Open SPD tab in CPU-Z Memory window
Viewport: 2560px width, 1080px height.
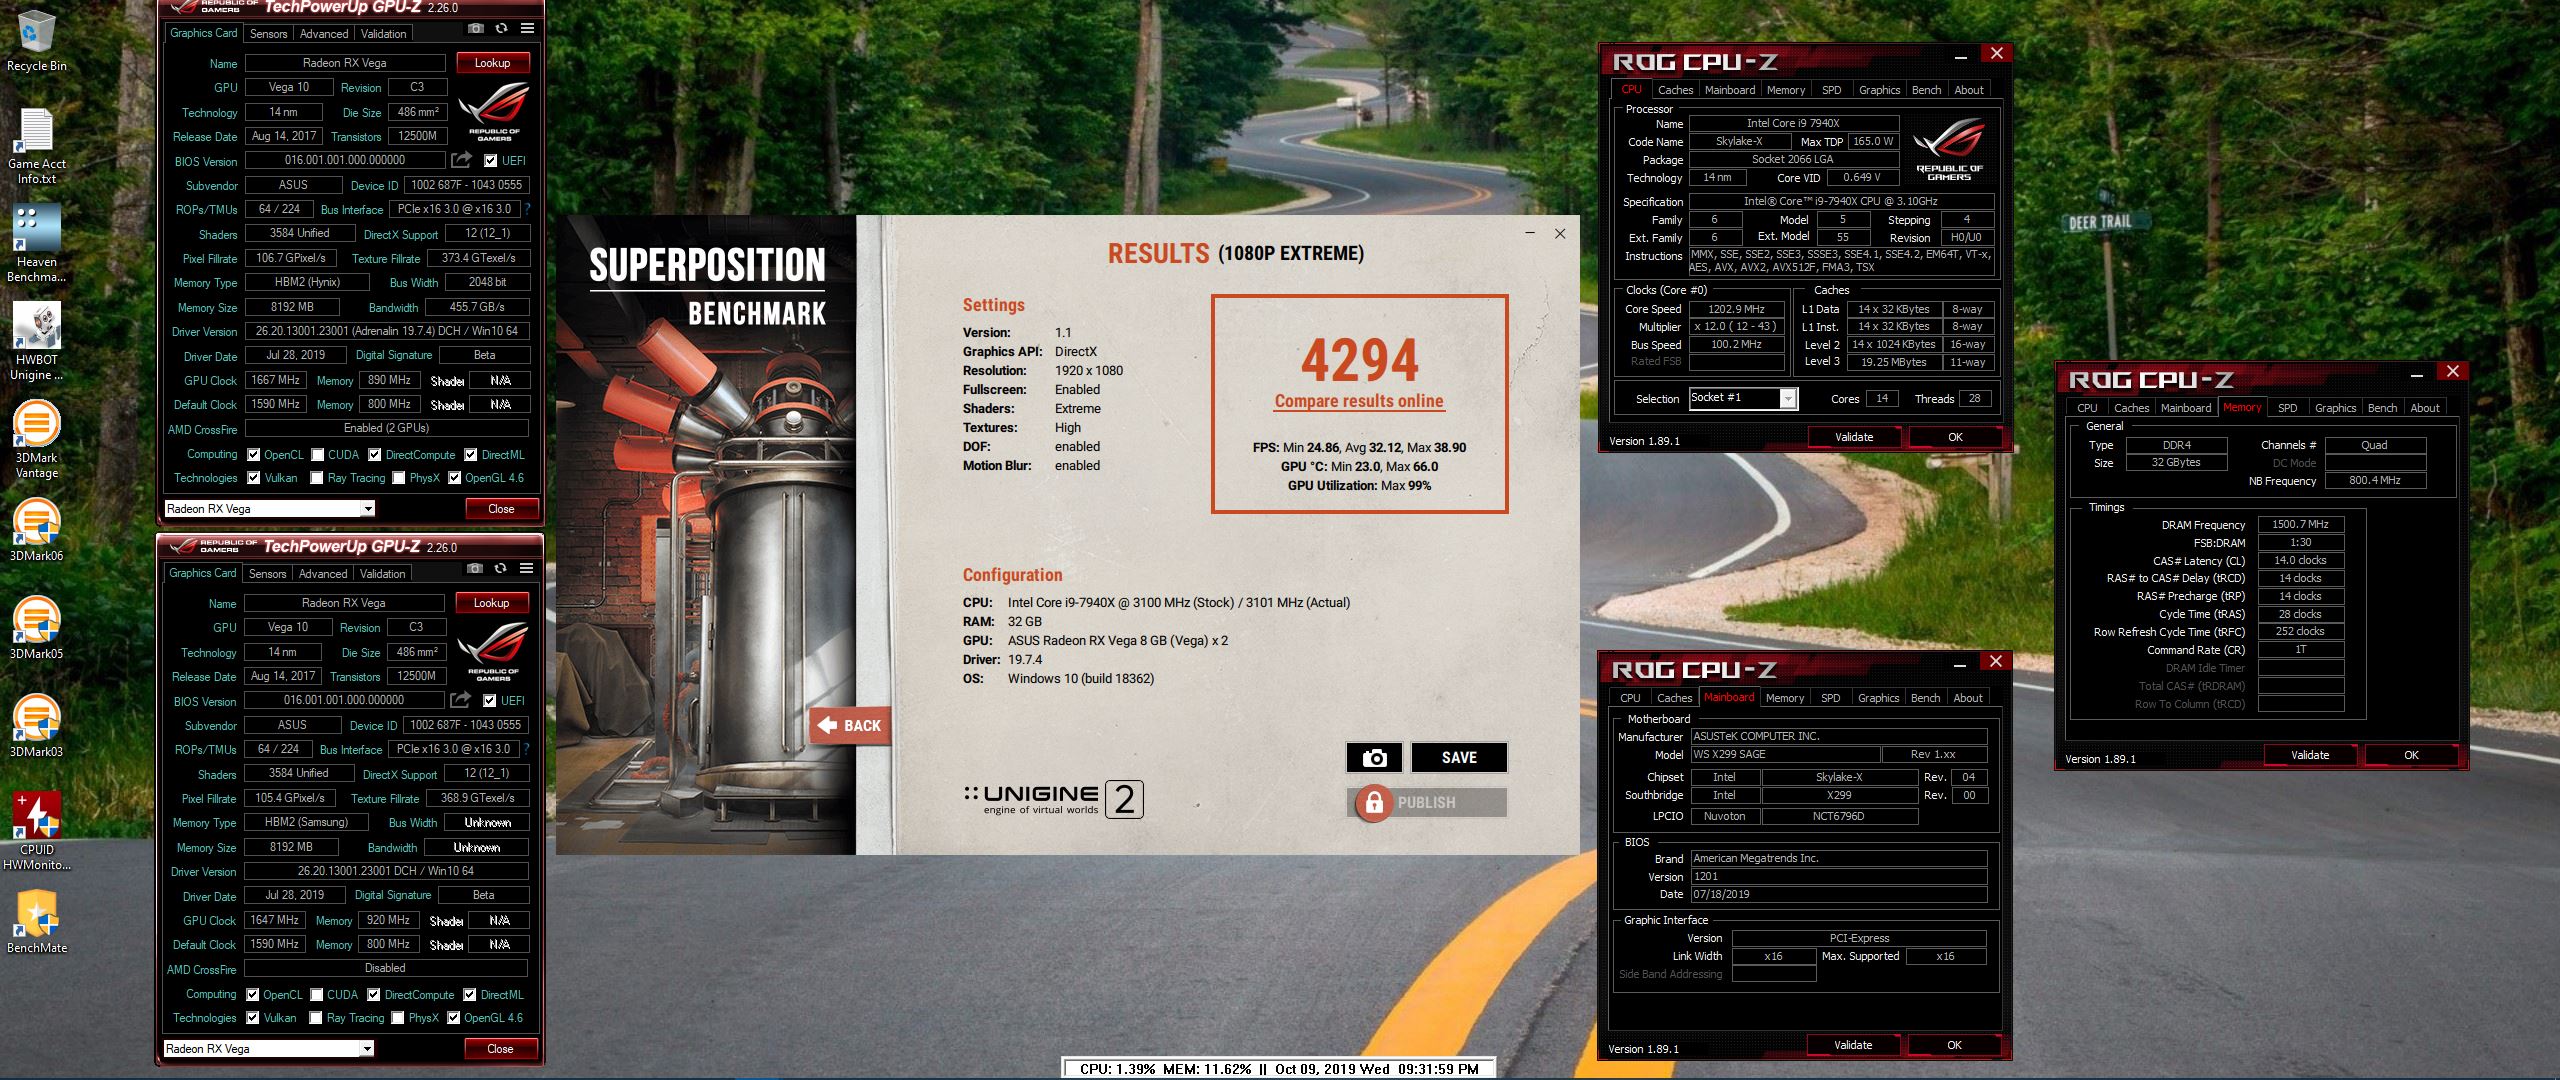2287,408
